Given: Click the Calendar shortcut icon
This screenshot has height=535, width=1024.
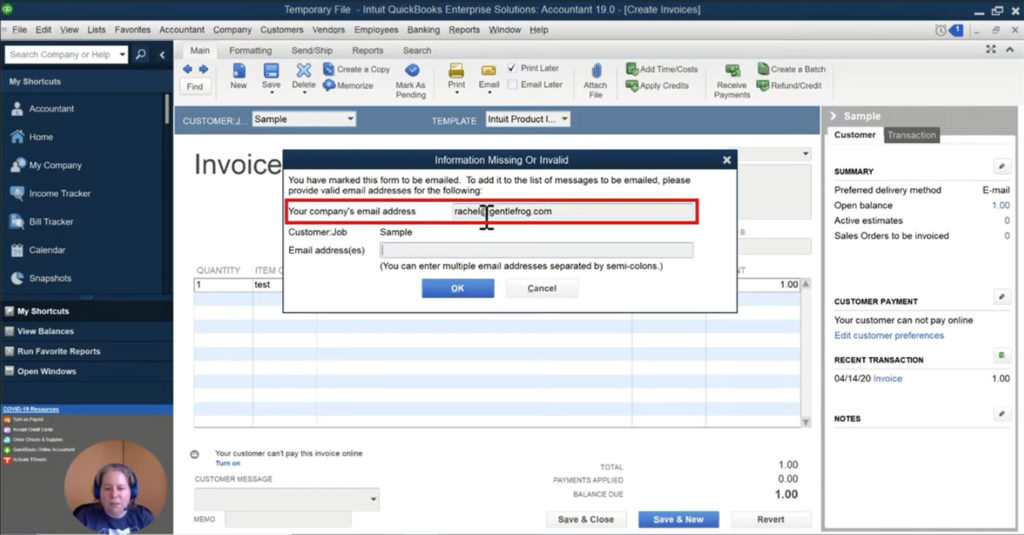Looking at the screenshot, I should (x=17, y=249).
